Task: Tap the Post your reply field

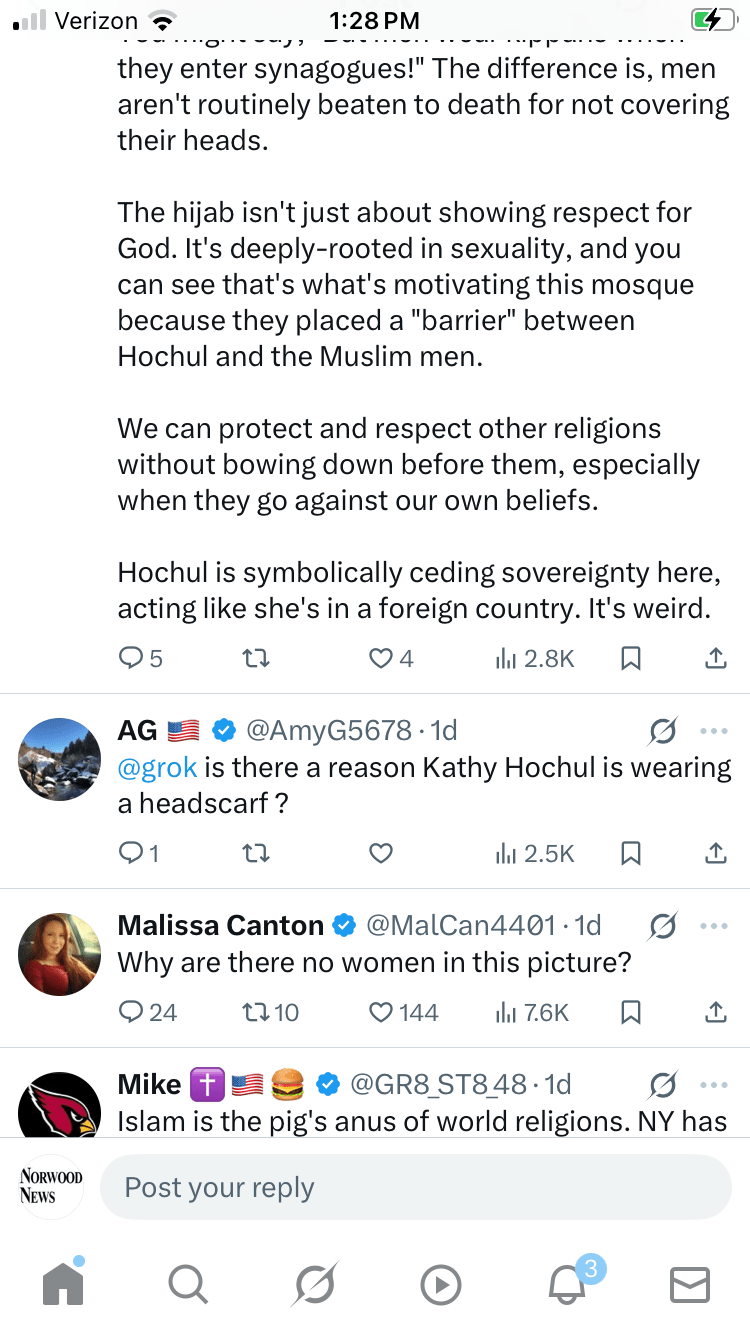Action: [415, 1188]
